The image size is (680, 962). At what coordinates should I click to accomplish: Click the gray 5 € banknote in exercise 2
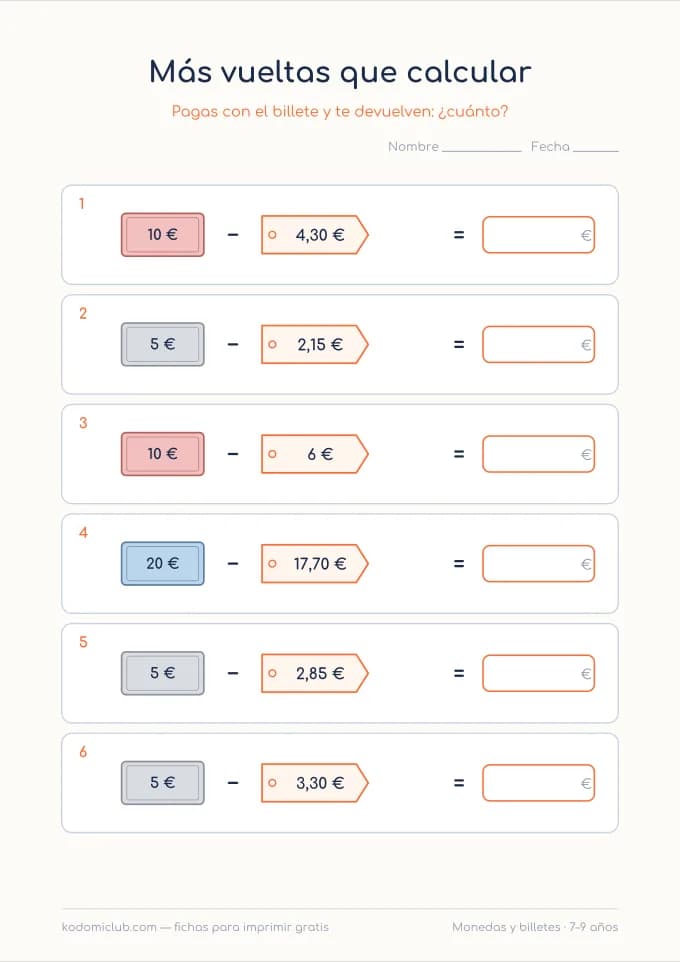pyautogui.click(x=163, y=344)
